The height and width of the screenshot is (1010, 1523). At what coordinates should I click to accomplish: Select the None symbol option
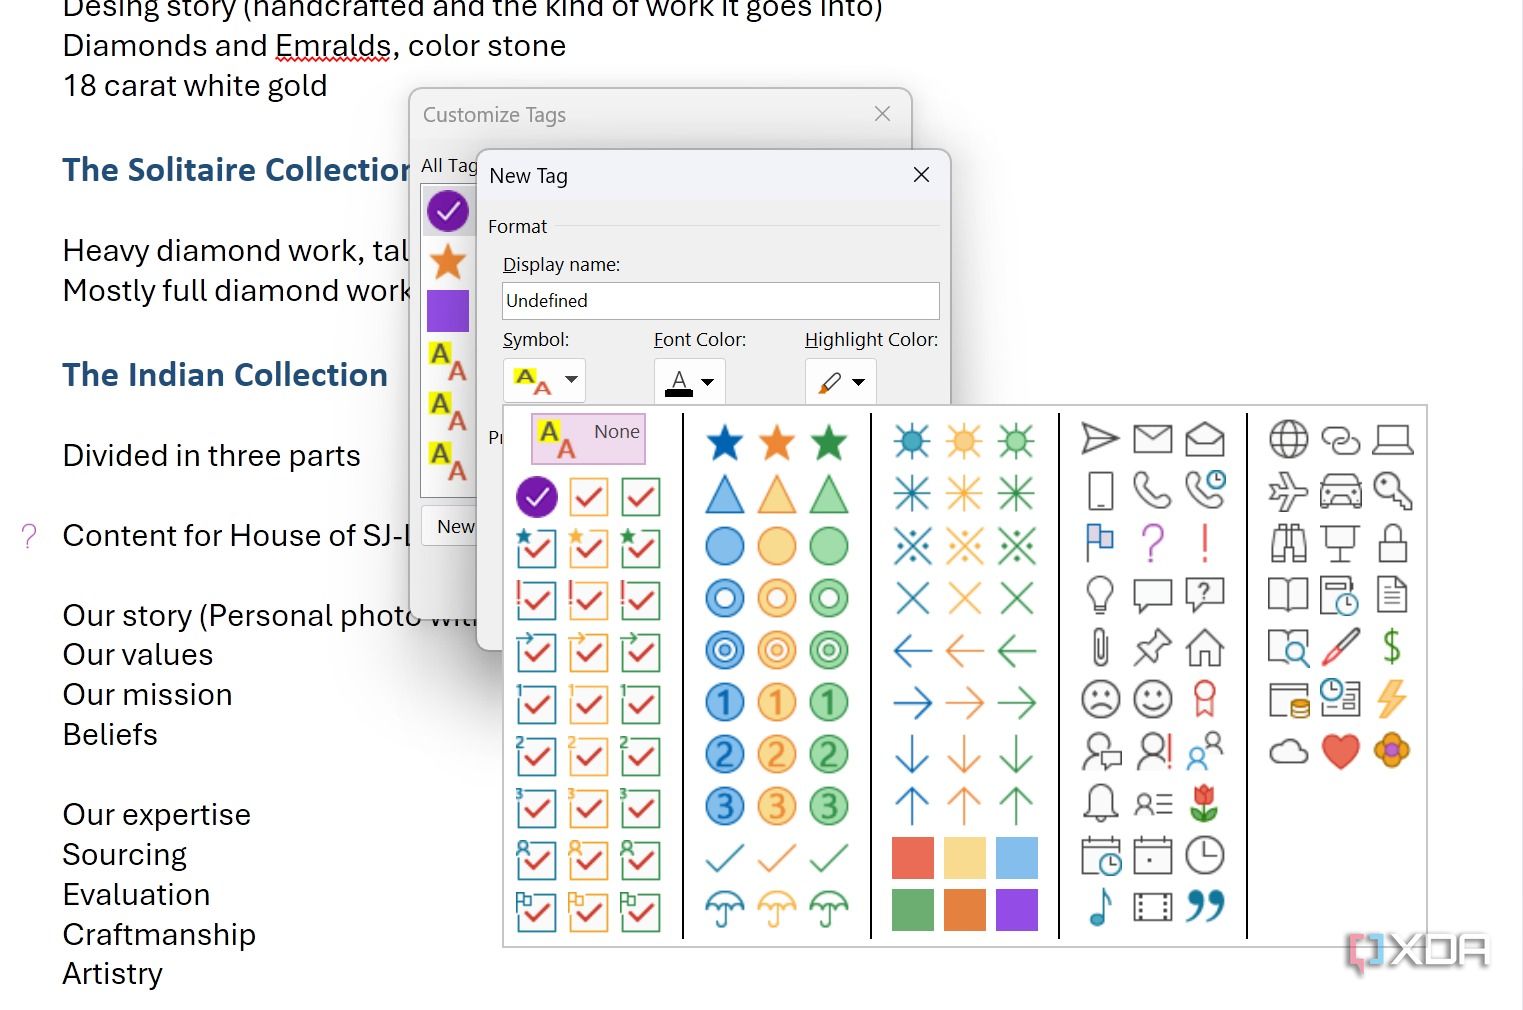click(x=588, y=438)
